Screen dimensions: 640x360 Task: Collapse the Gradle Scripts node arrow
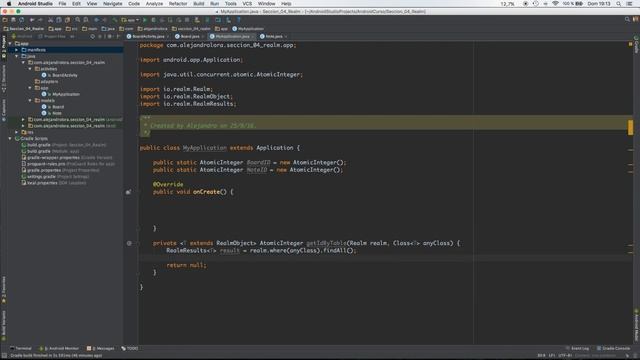pyautogui.click(x=10, y=138)
